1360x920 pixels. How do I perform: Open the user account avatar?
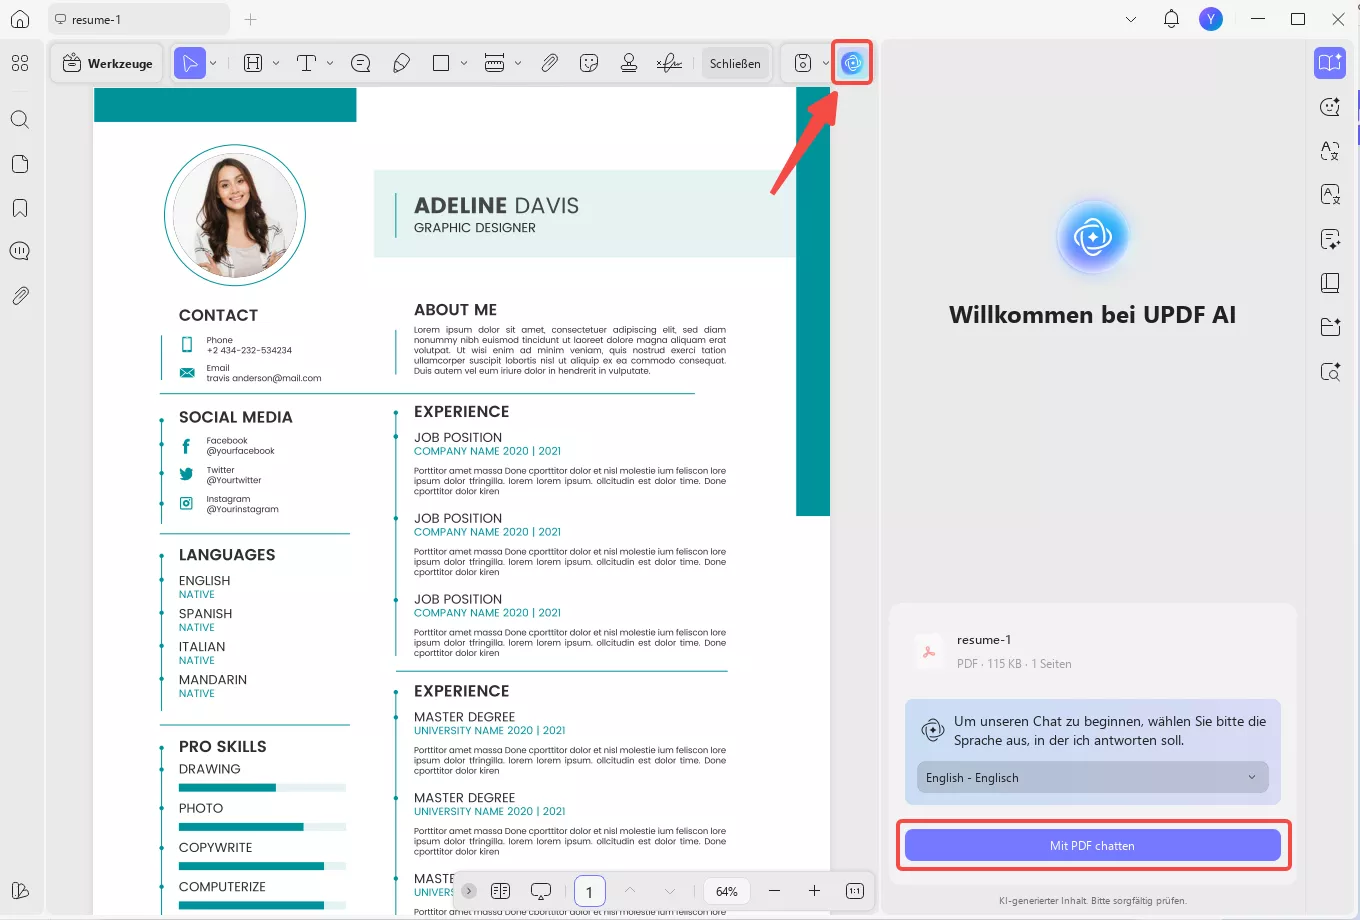coord(1211,19)
